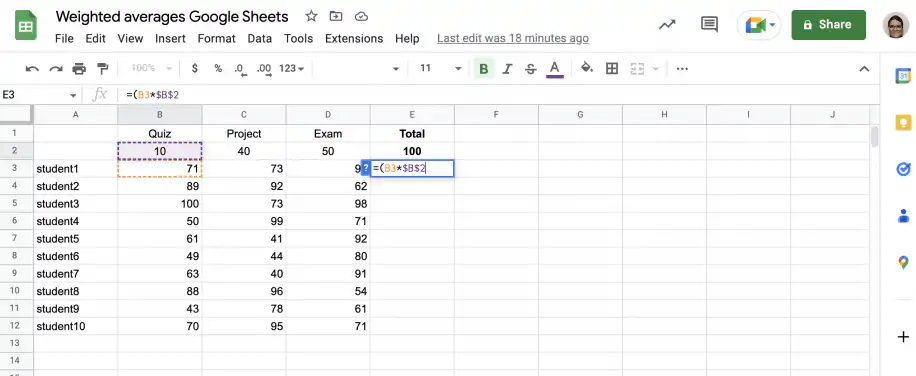Open the fill color picker
The width and height of the screenshot is (916, 376).
click(x=587, y=69)
